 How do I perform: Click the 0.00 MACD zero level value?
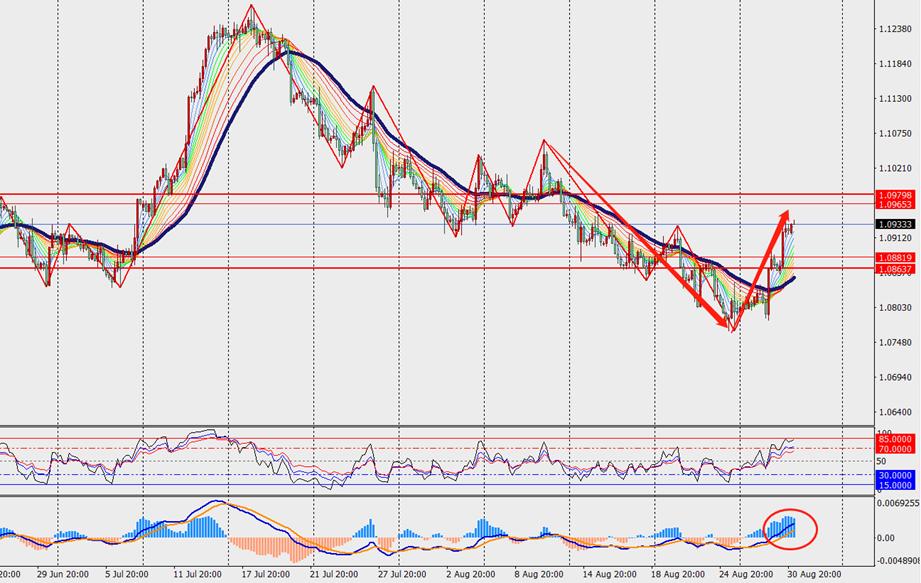point(885,538)
